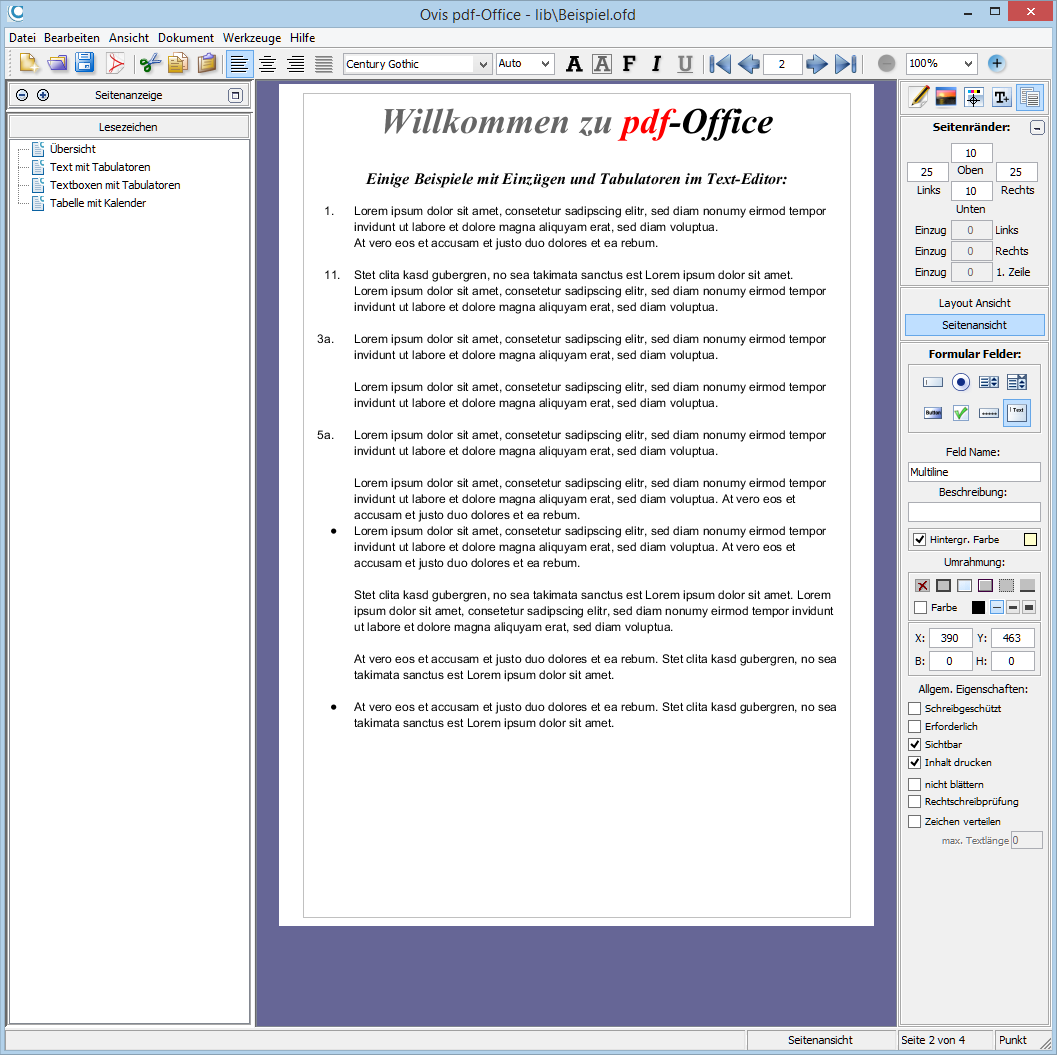Insert a list box form field
The image size is (1057, 1055).
pyautogui.click(x=989, y=382)
